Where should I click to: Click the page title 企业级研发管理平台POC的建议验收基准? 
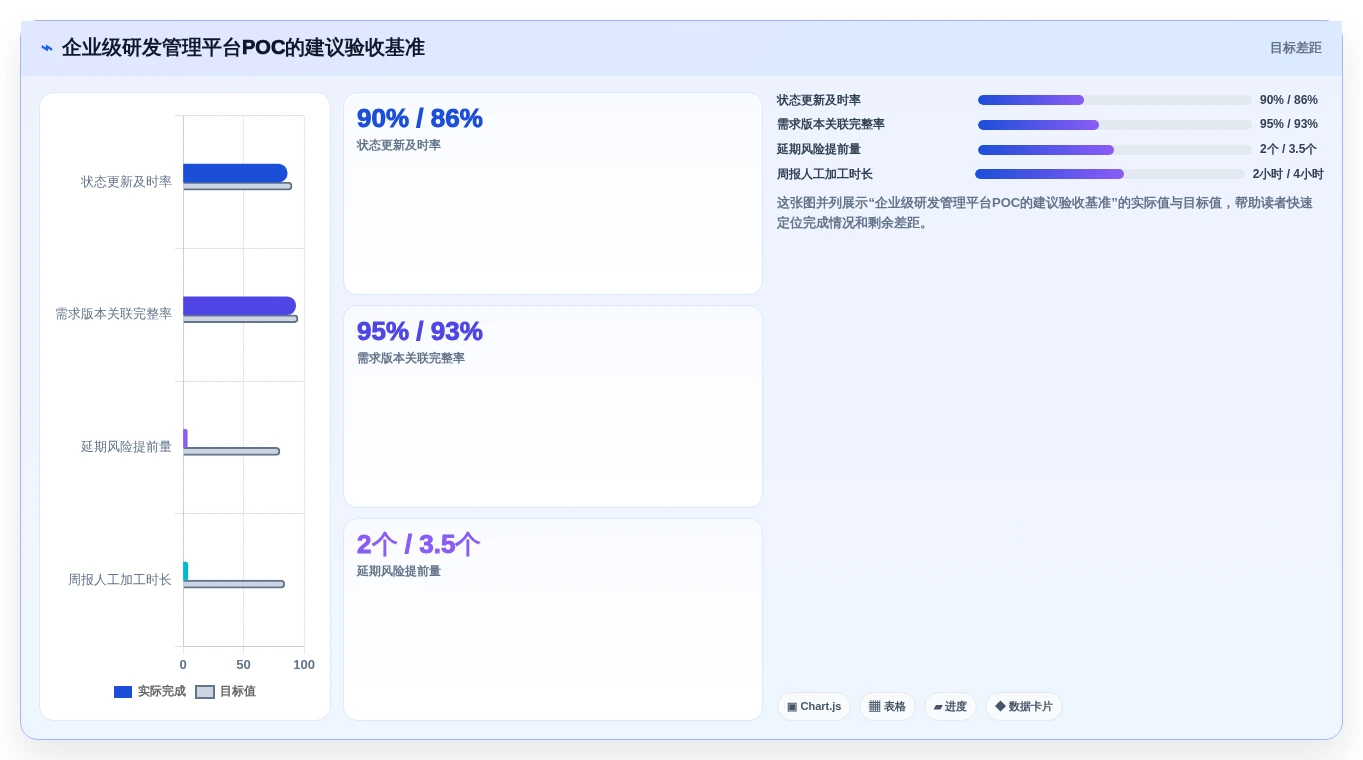(x=243, y=48)
